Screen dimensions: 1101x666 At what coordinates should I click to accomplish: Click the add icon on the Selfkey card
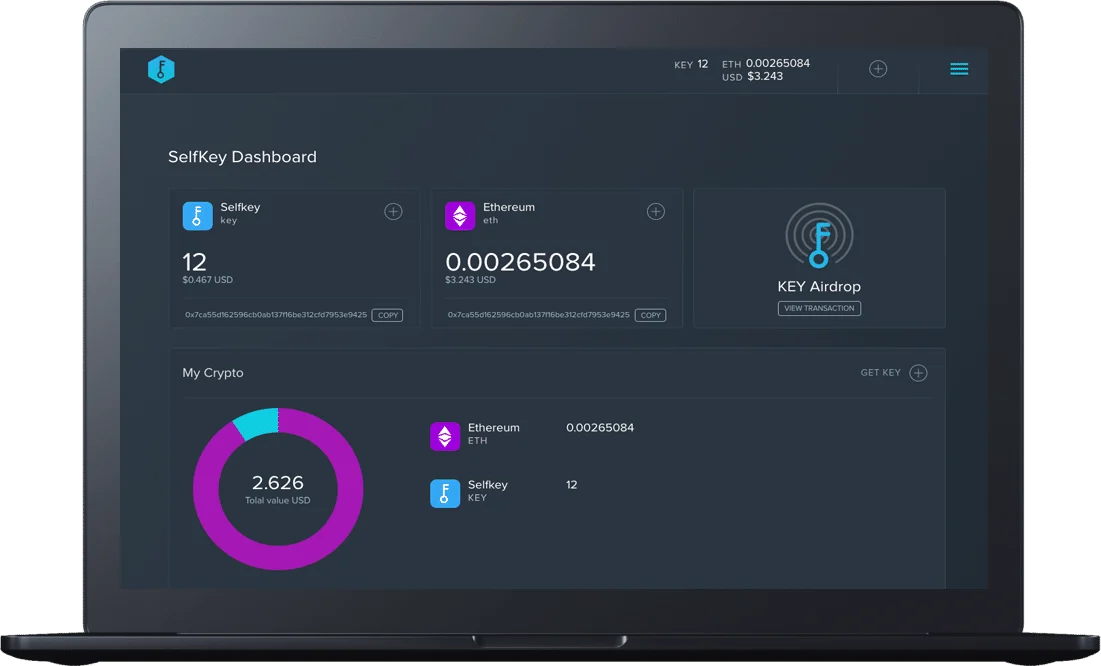click(393, 211)
